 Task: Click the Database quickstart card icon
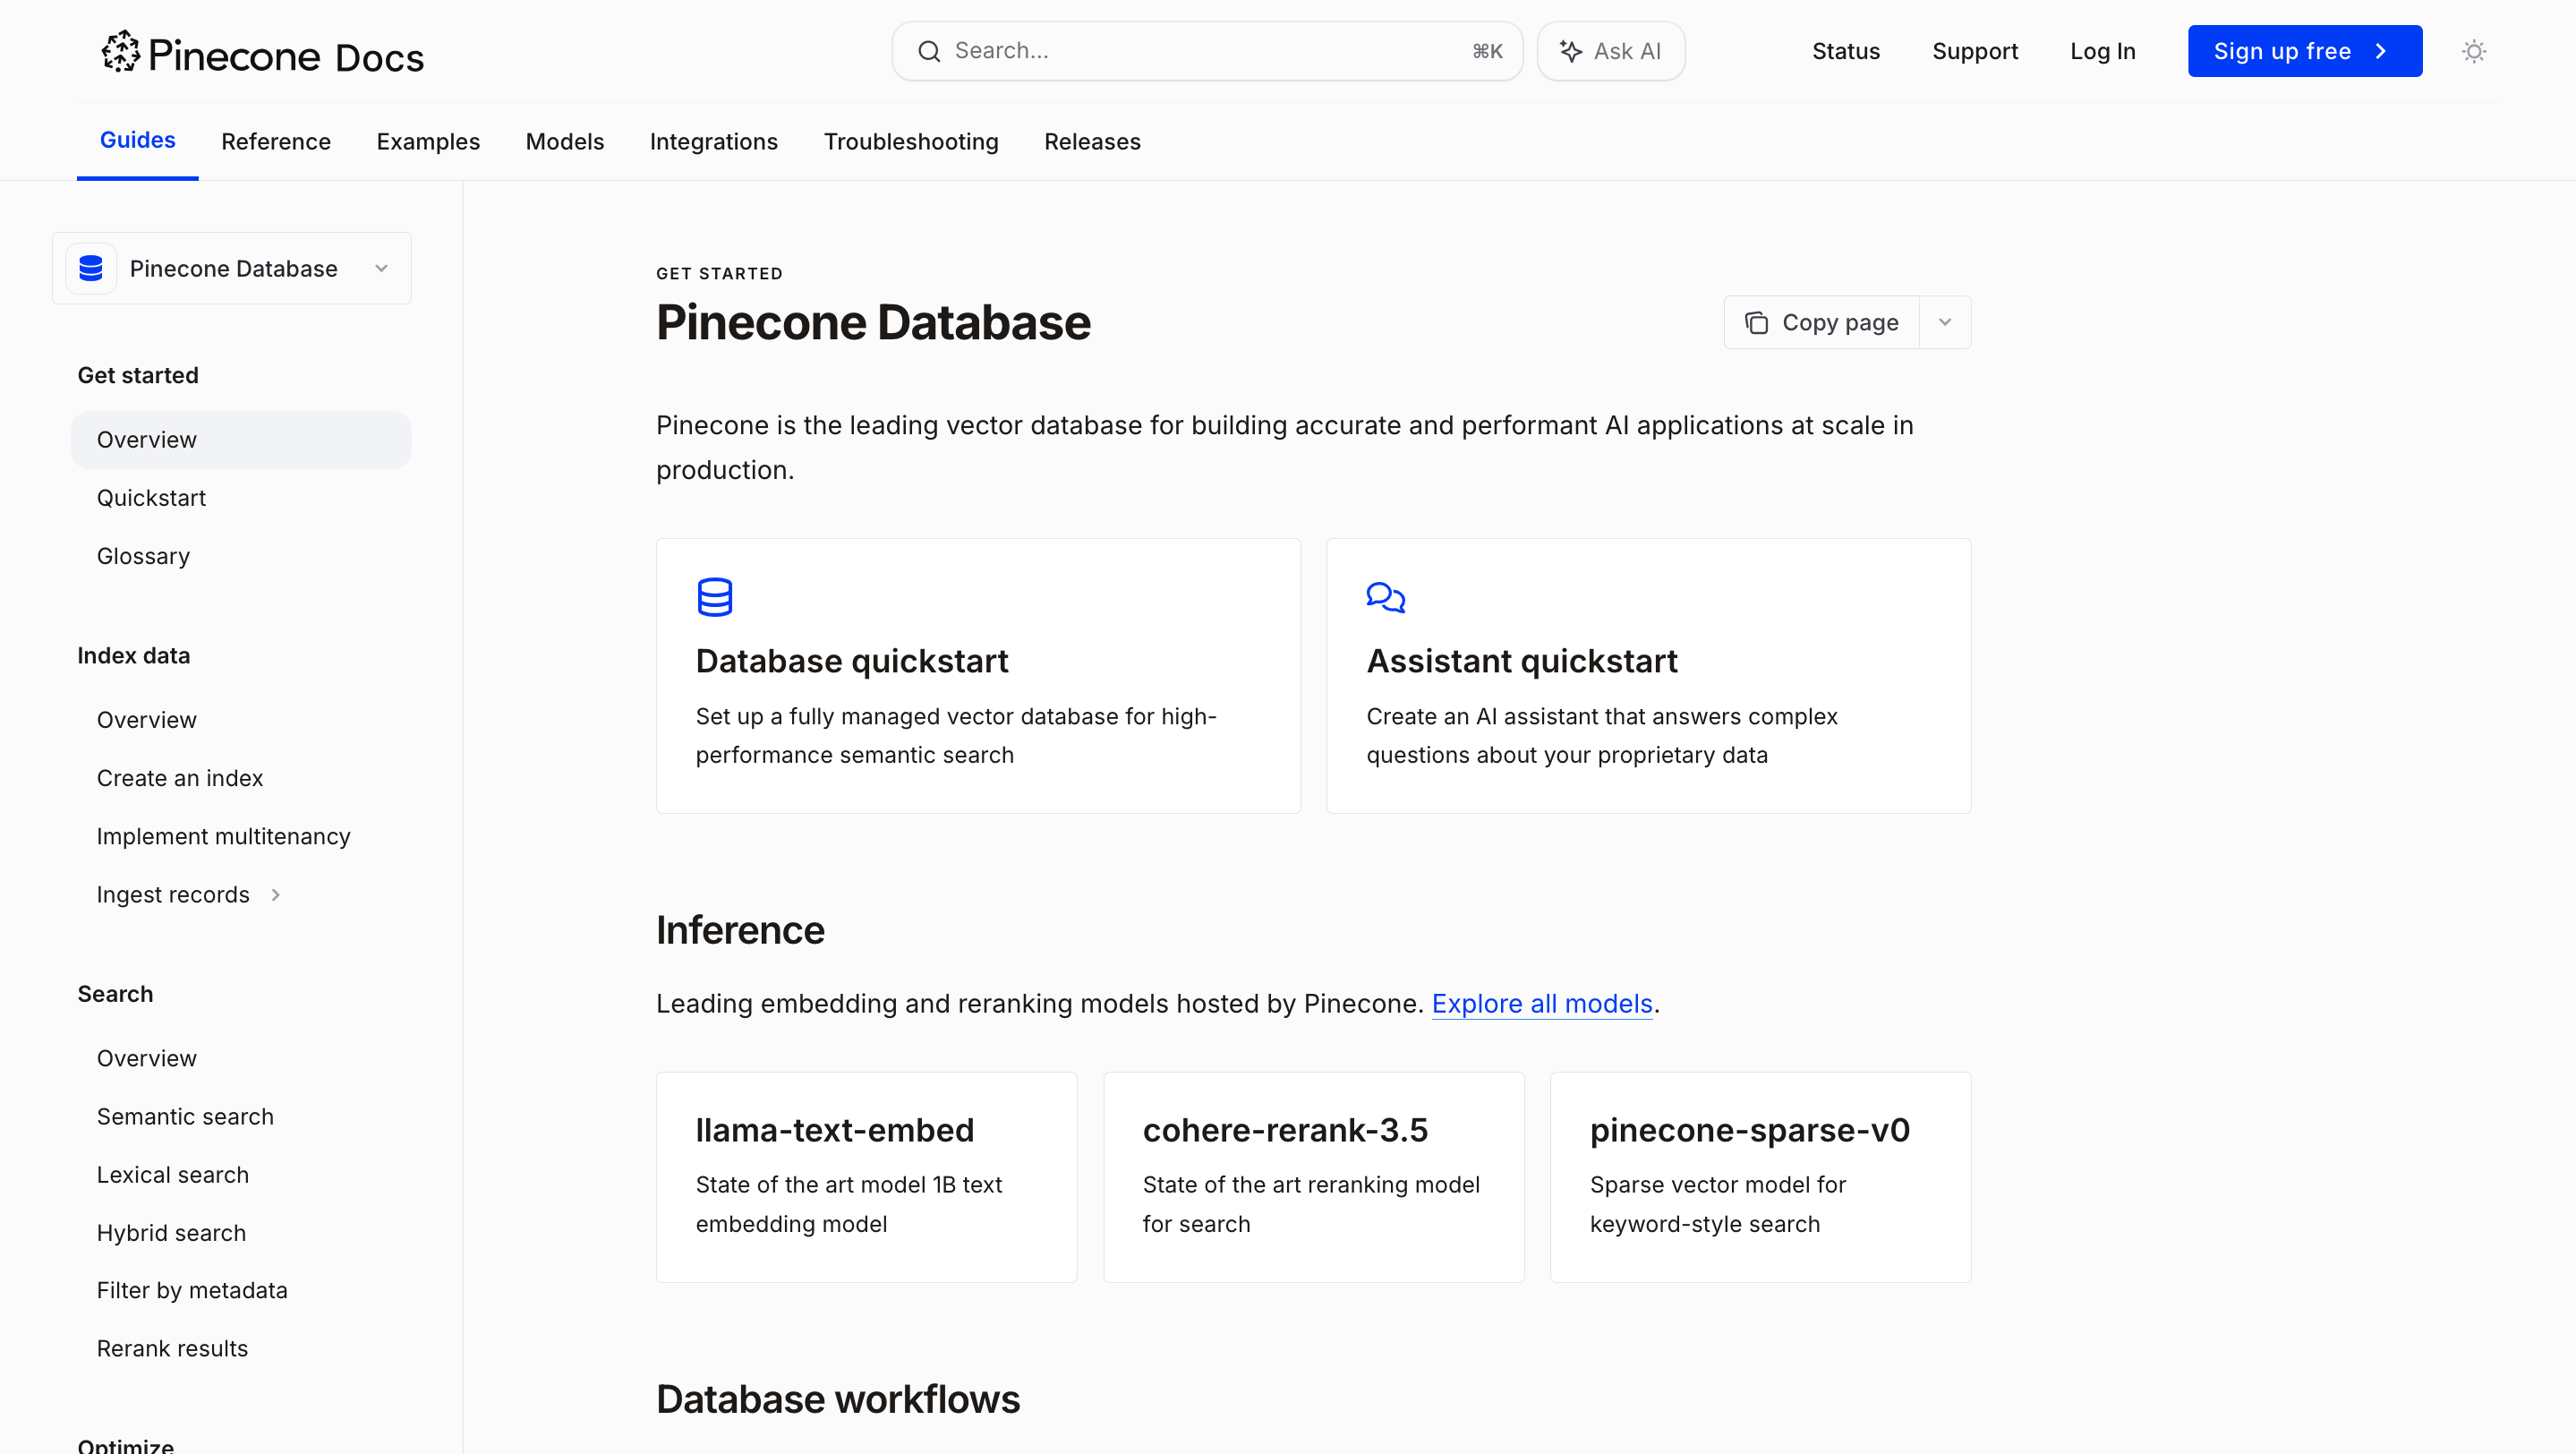[714, 597]
